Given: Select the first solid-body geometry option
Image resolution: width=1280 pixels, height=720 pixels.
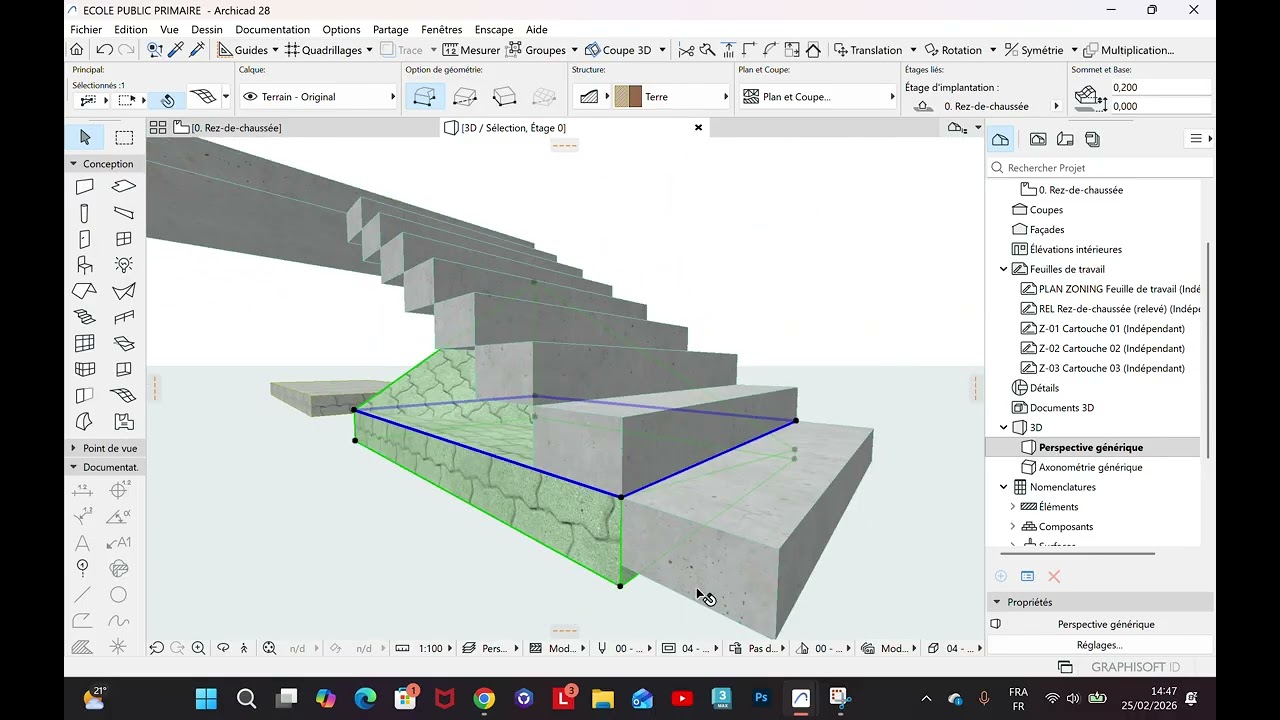Looking at the screenshot, I should click(425, 97).
